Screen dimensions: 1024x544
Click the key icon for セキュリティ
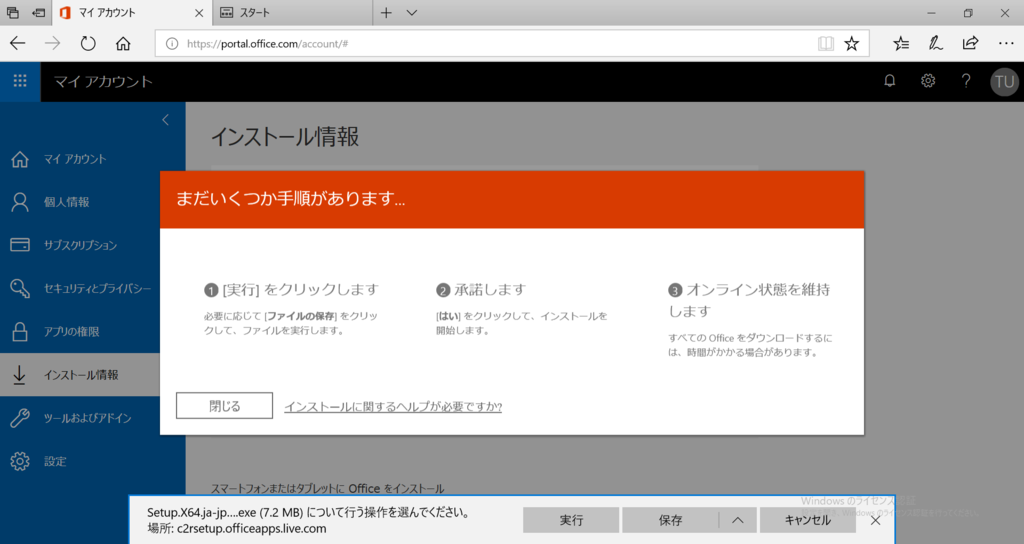20,288
